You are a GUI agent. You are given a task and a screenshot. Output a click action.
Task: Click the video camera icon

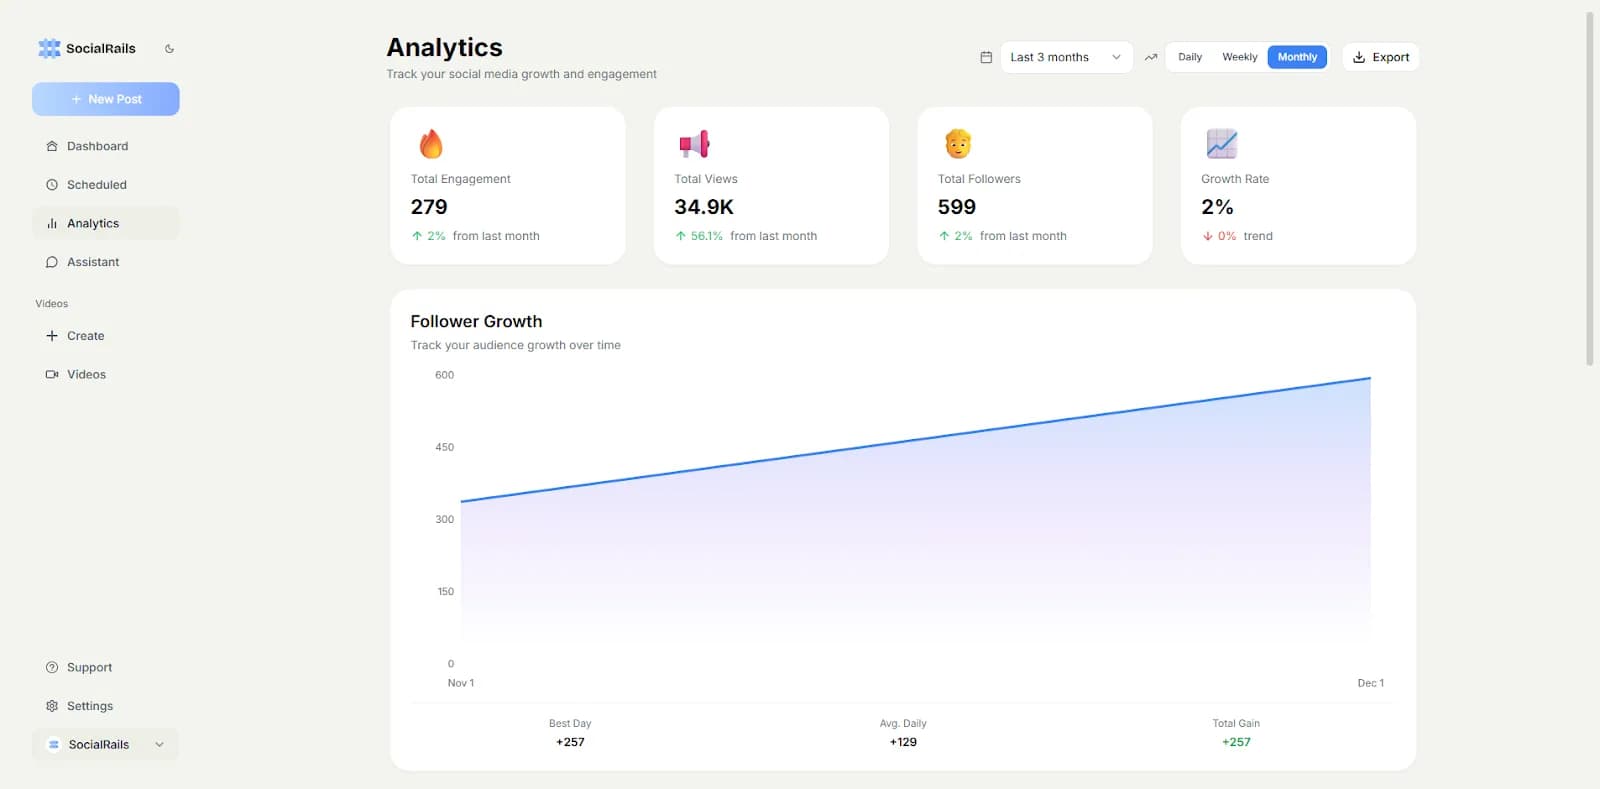click(x=52, y=374)
